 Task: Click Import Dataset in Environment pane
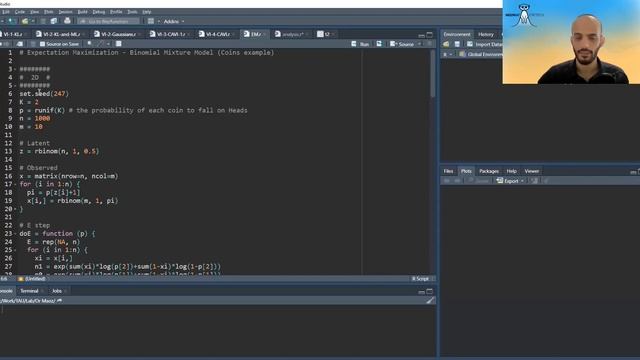485,44
